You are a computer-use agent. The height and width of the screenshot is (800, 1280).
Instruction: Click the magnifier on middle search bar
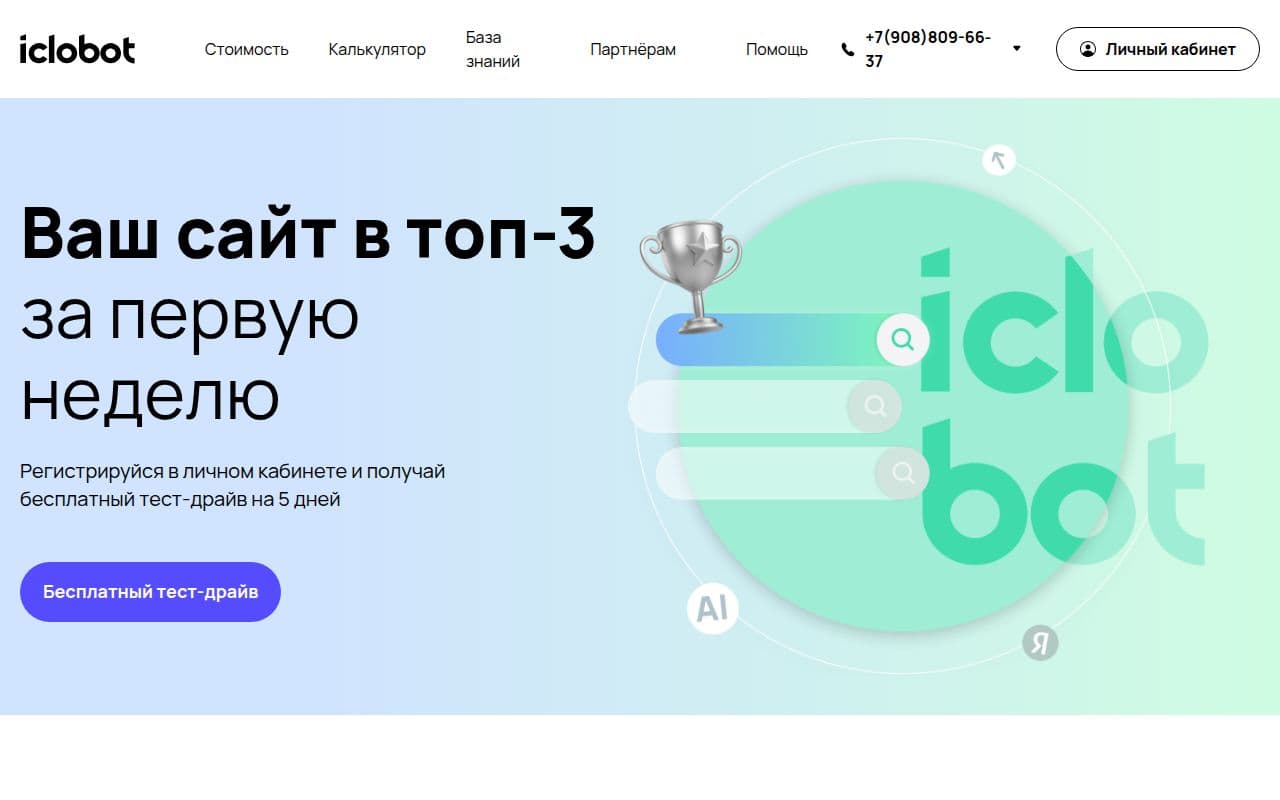[x=875, y=406]
